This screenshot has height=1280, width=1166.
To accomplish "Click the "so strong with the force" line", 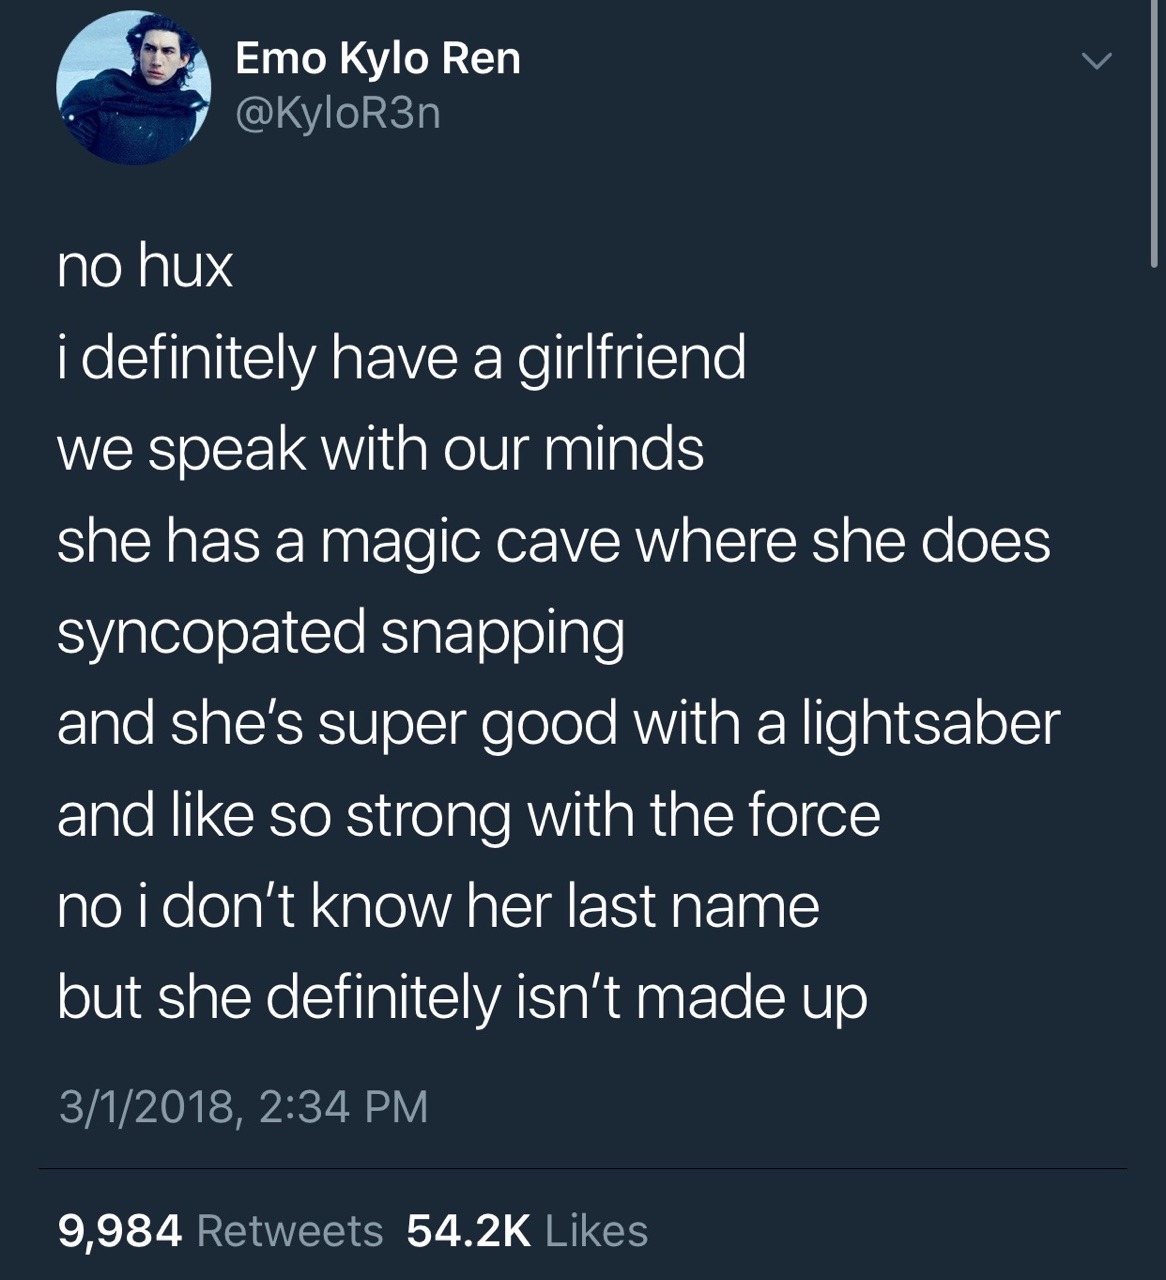I will [x=468, y=815].
